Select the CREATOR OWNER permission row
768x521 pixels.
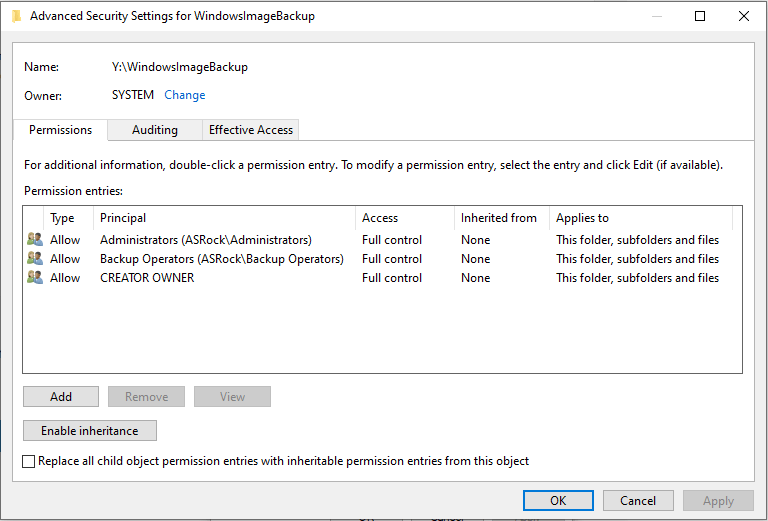[x=382, y=278]
